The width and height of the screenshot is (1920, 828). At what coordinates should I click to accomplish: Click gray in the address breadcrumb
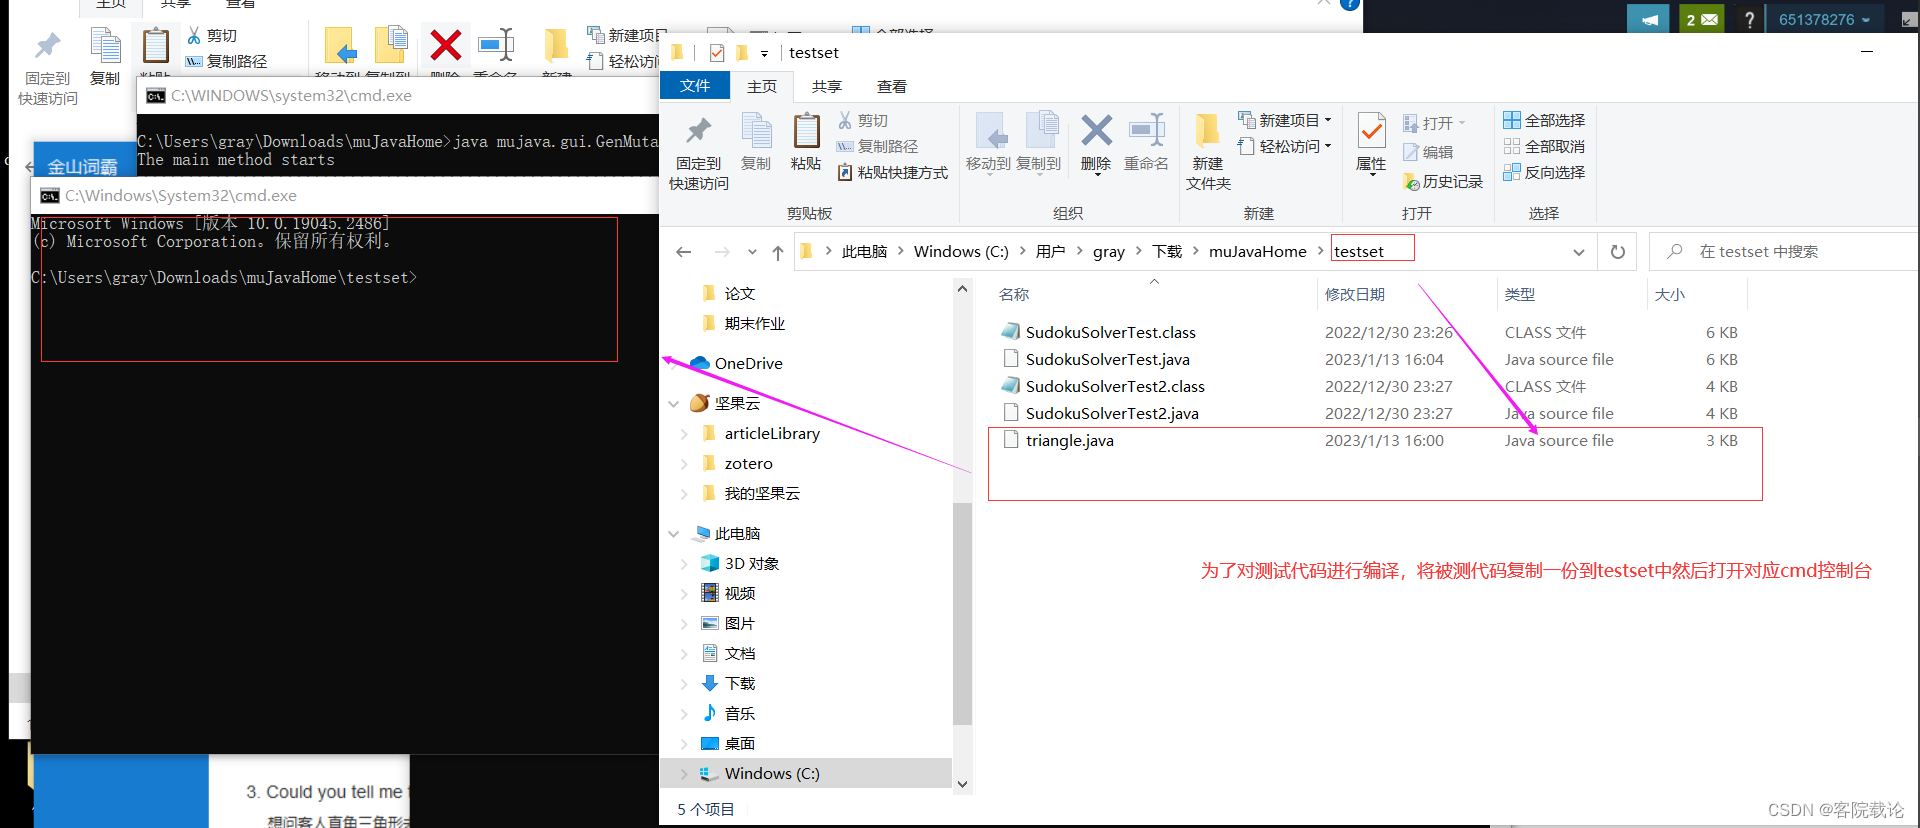1109,252
